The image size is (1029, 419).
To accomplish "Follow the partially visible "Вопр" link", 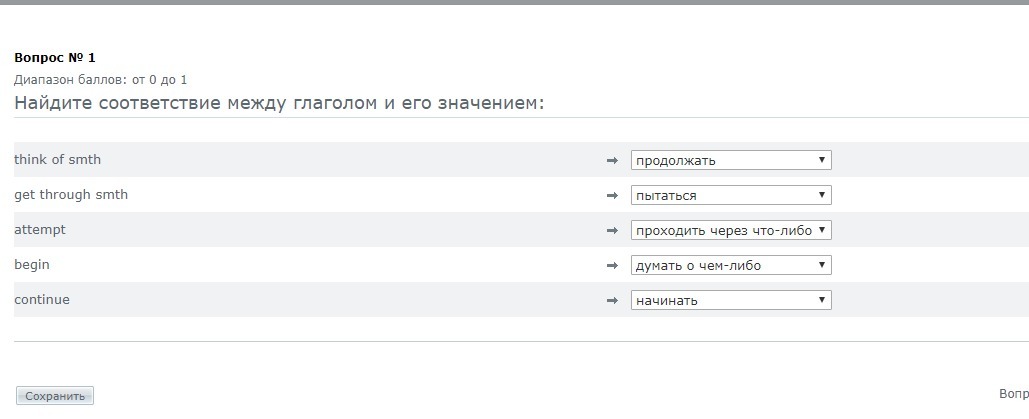I will (x=1013, y=394).
